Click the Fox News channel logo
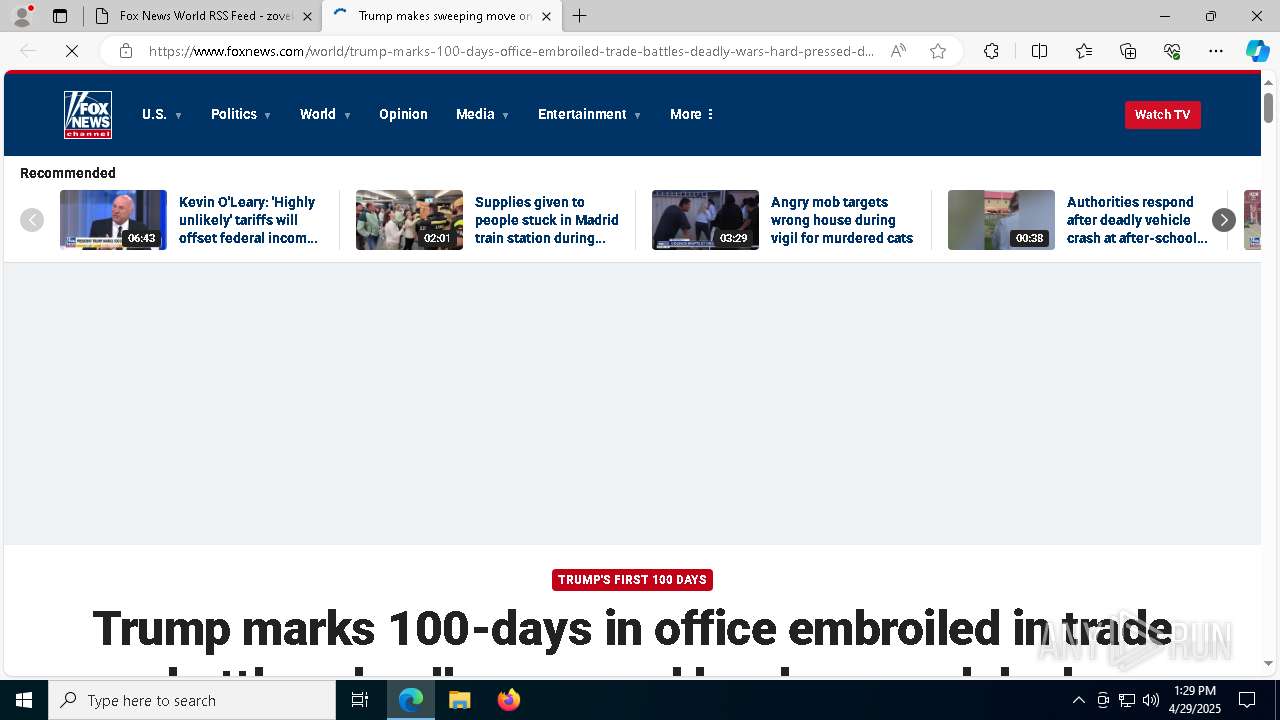 click(x=88, y=115)
